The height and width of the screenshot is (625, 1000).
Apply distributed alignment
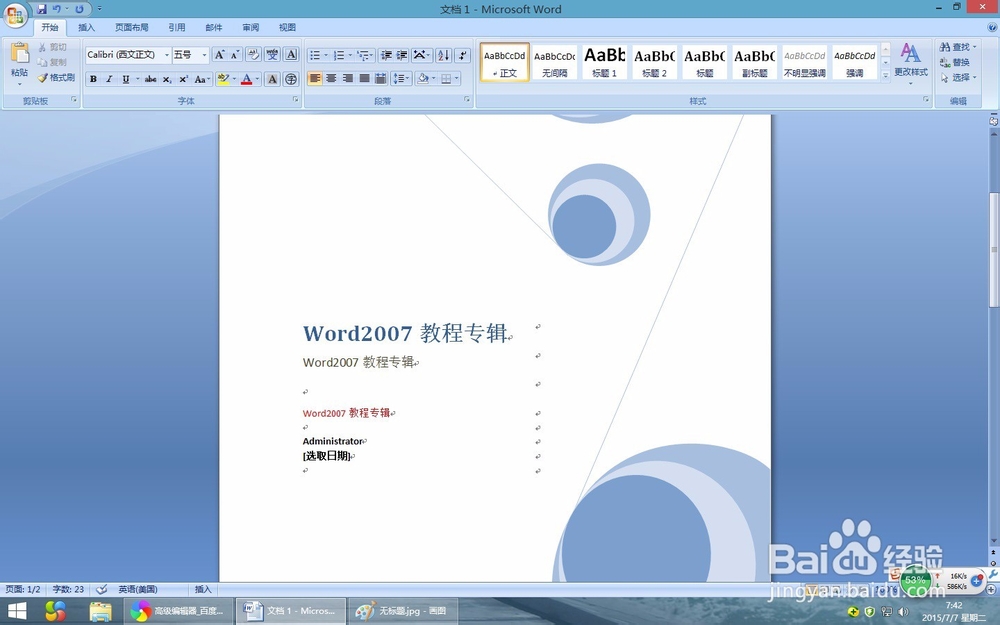(381, 78)
